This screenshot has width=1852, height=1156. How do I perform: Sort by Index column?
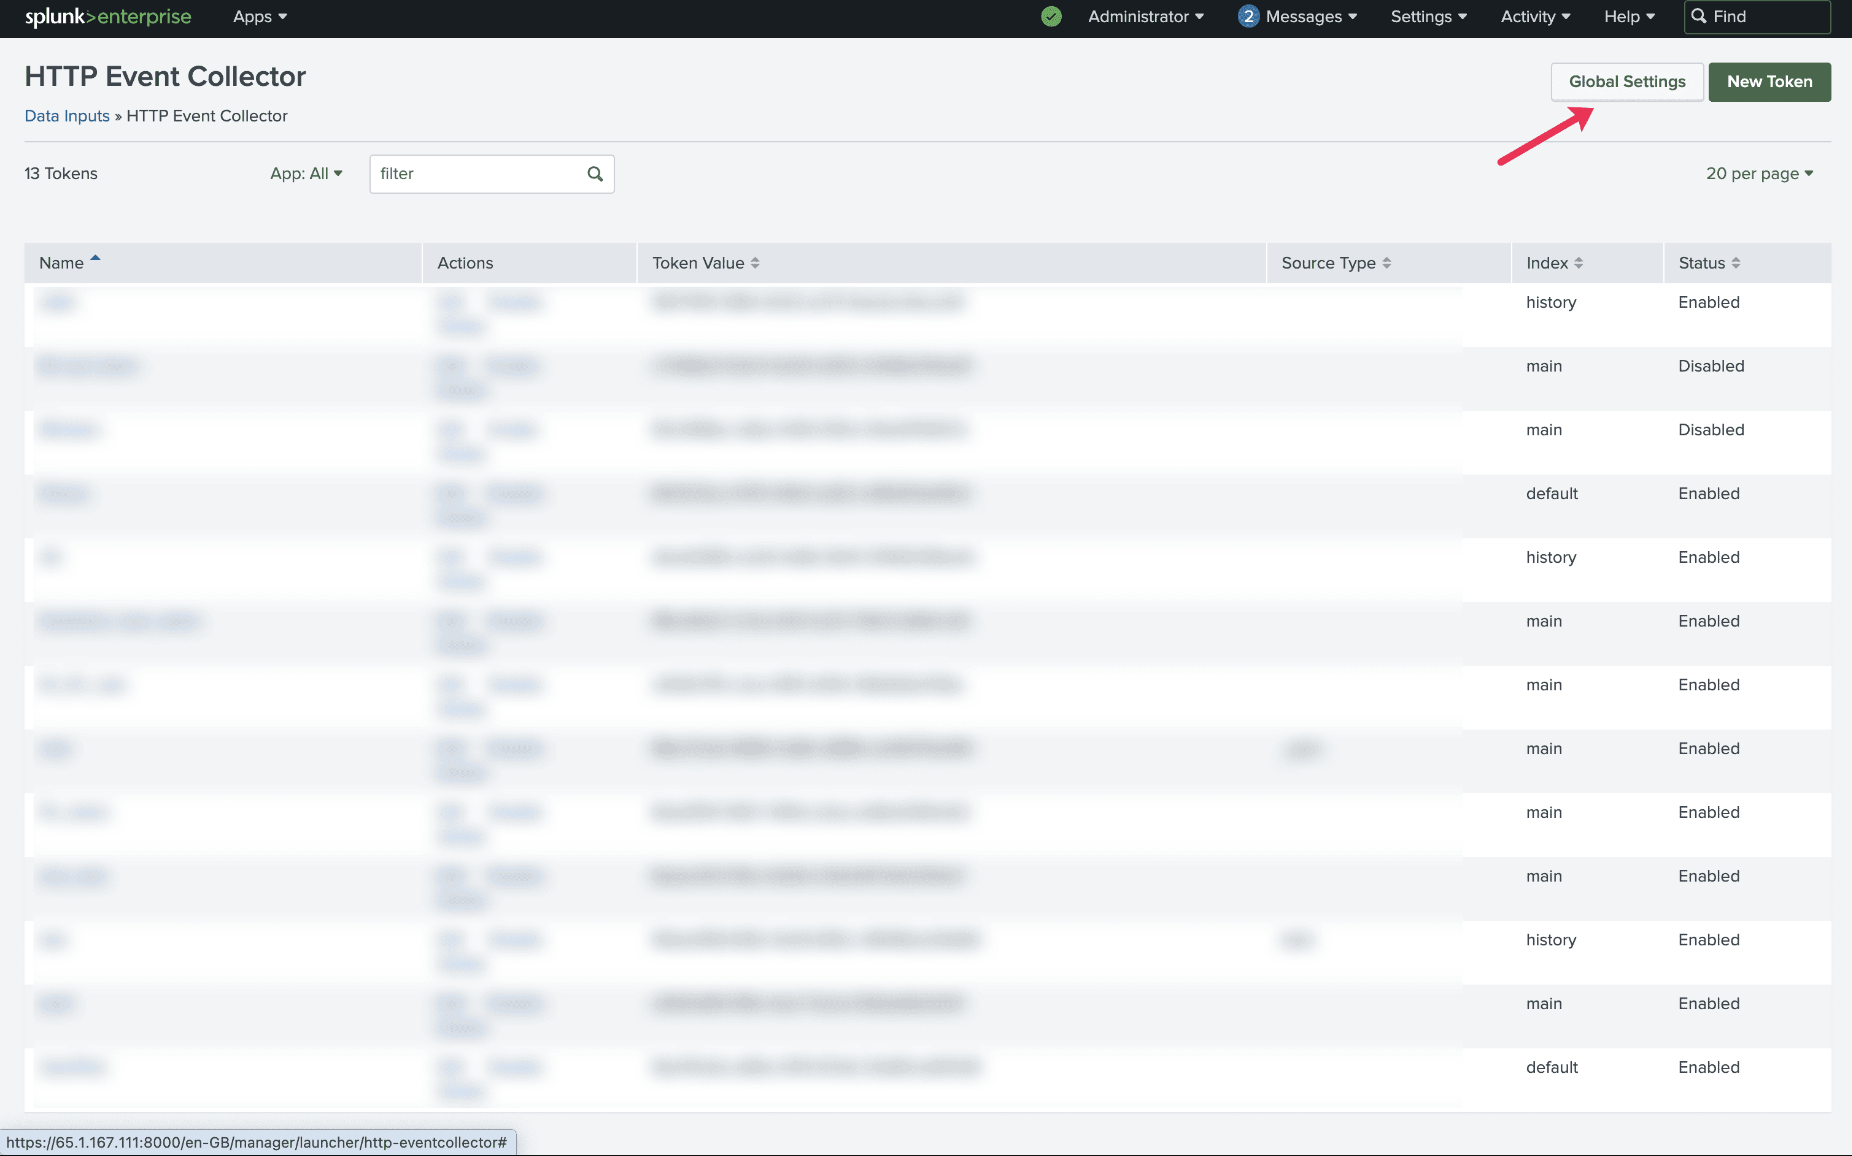click(x=1554, y=263)
